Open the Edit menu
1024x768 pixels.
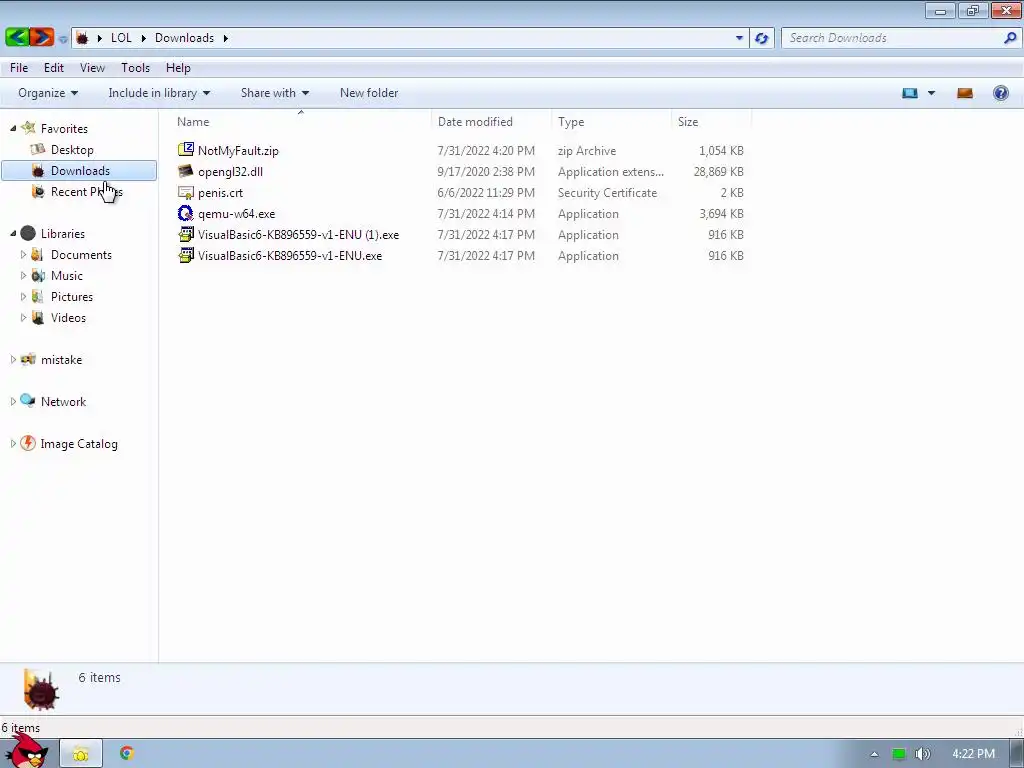(x=54, y=68)
